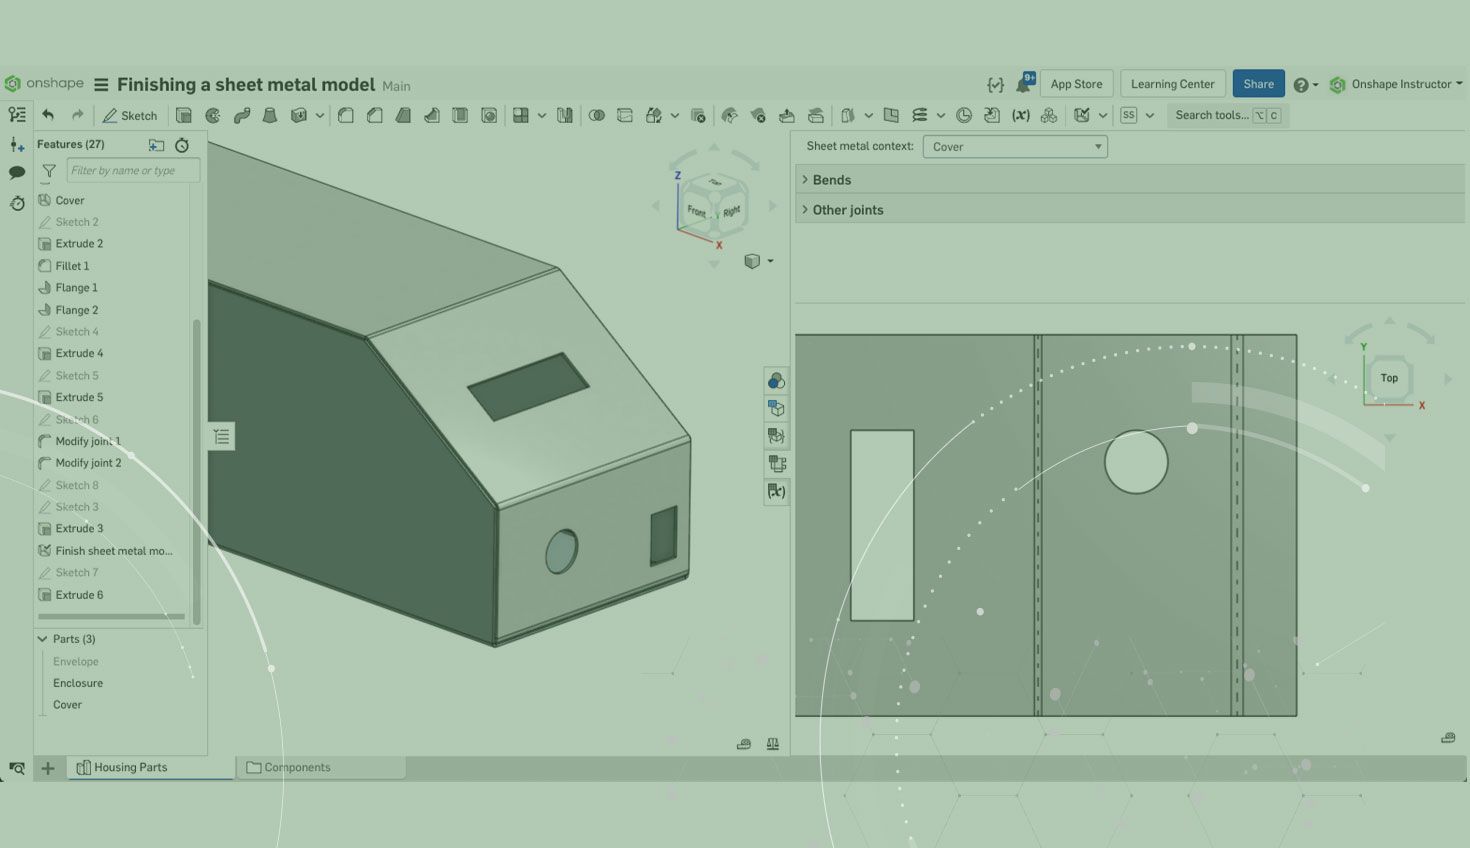Click the Undo arrow icon
The image size is (1470, 848).
point(48,116)
